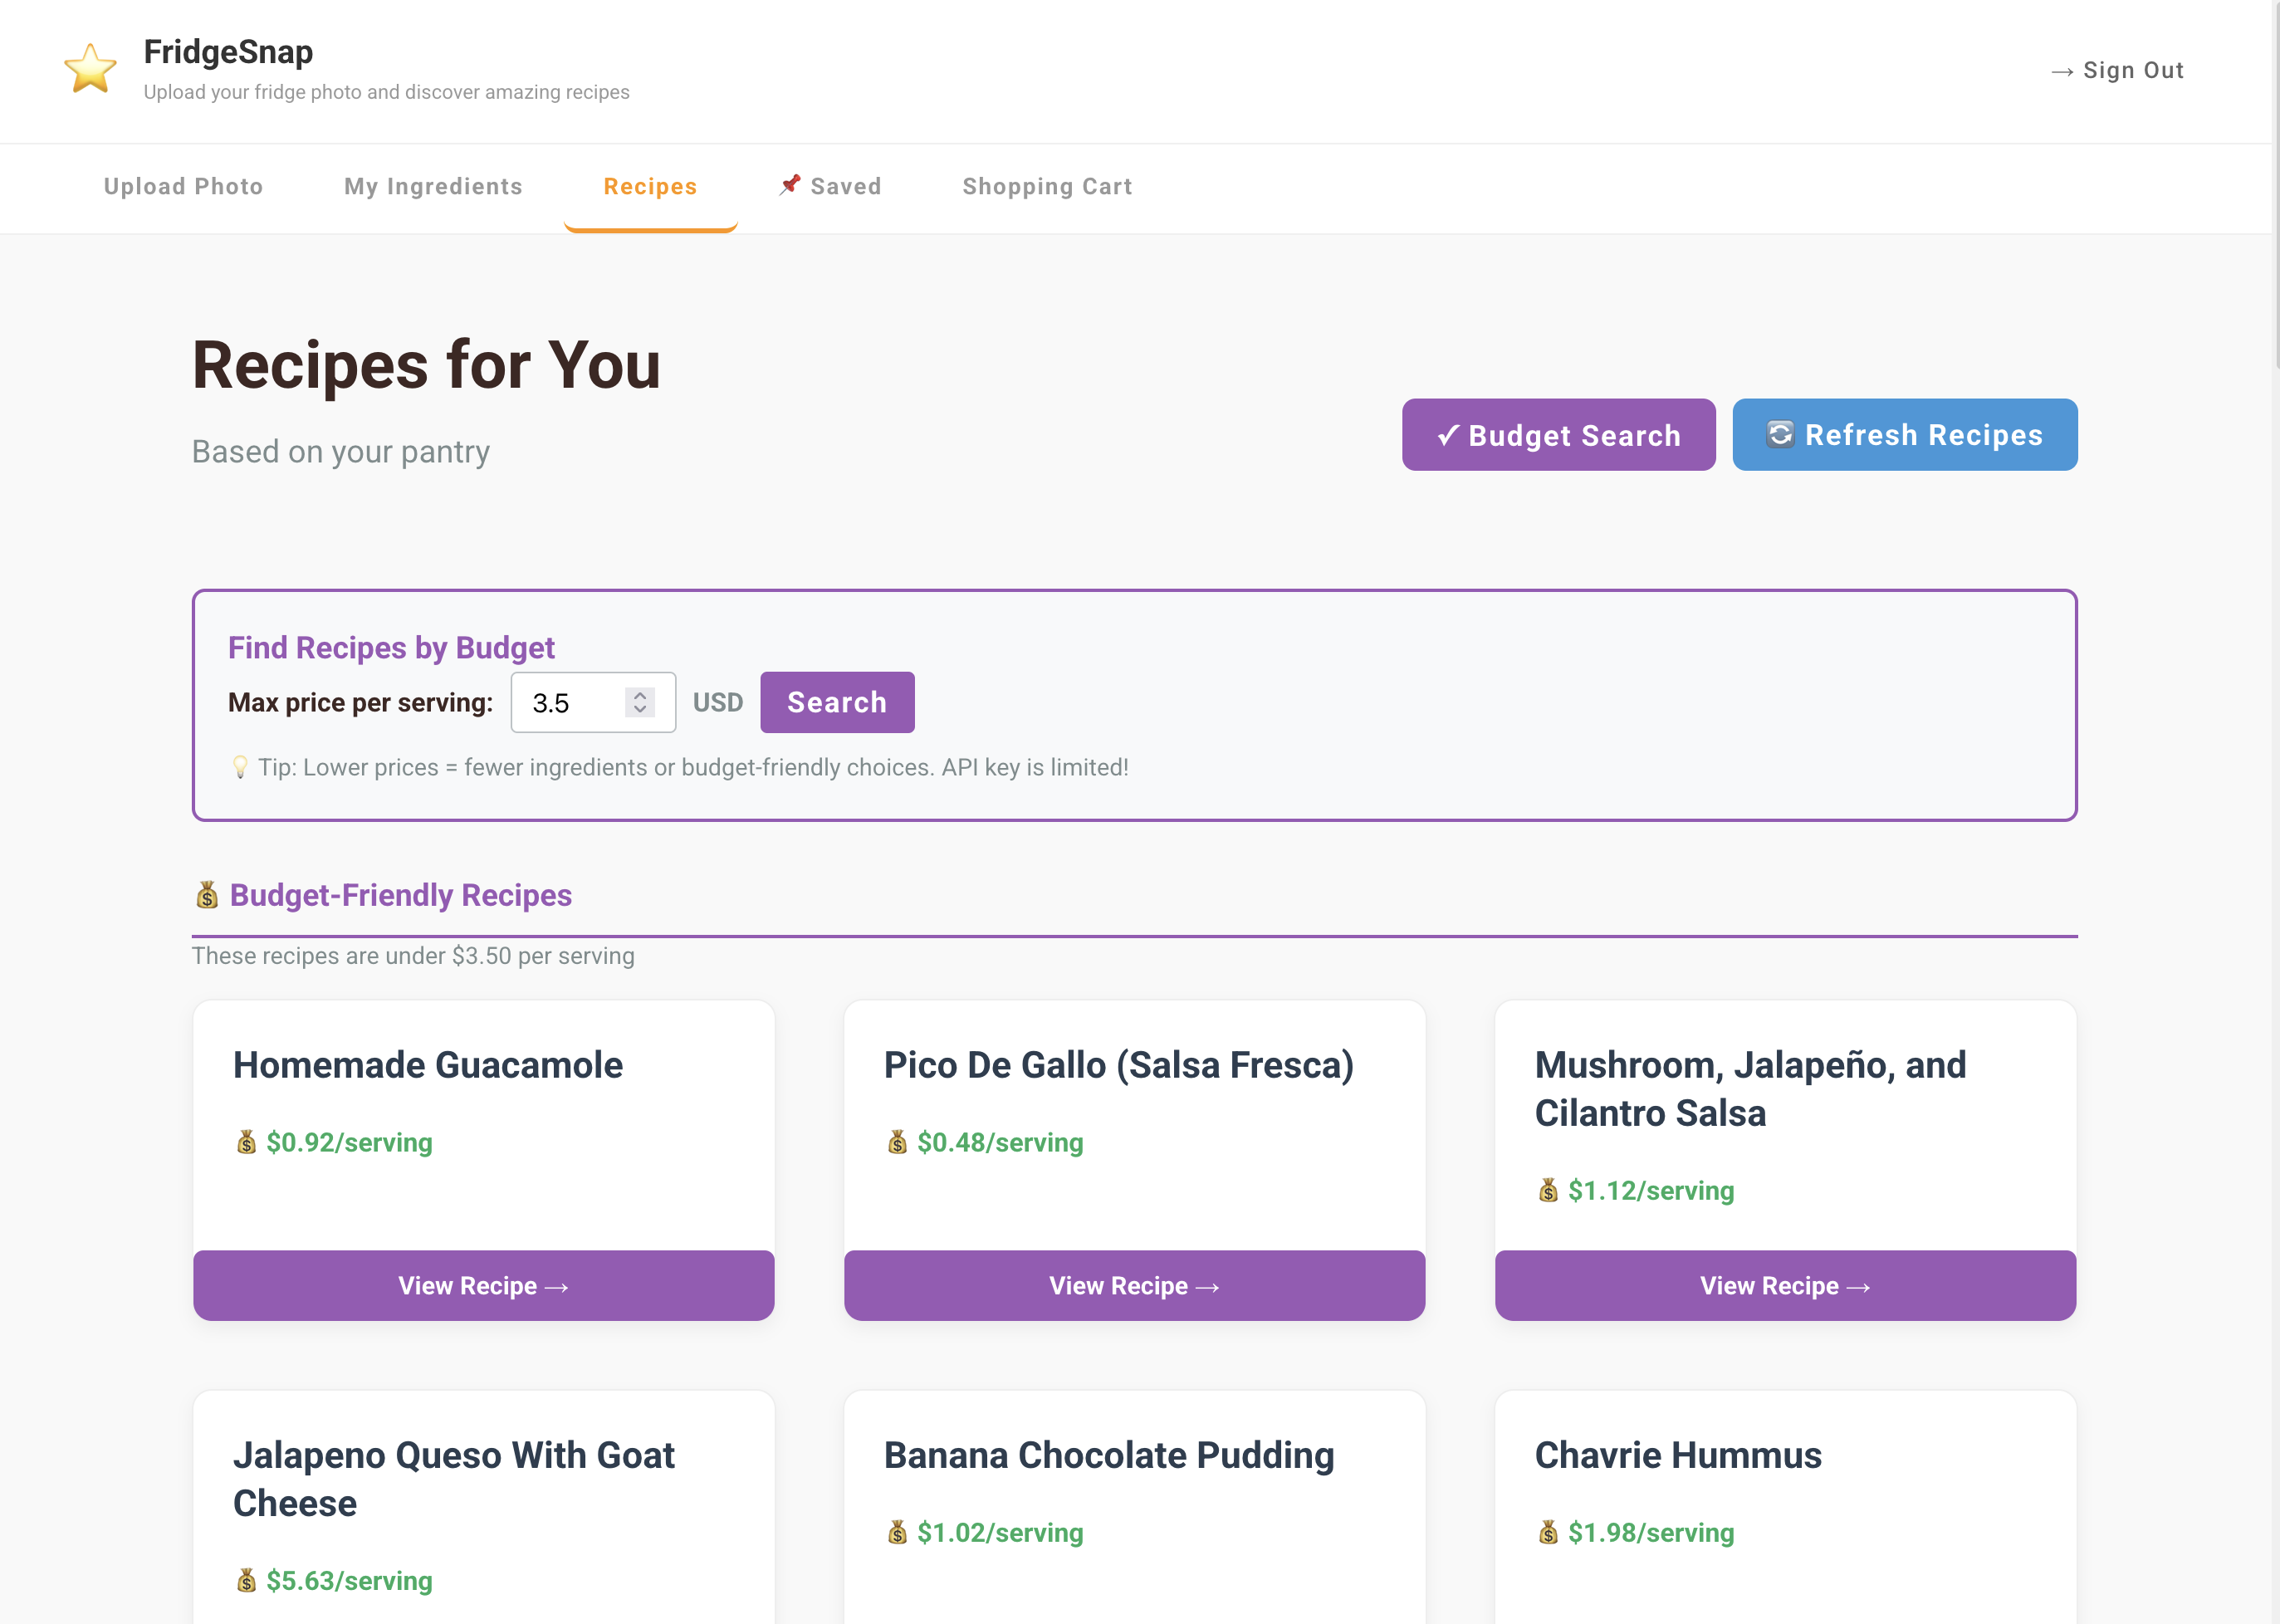Screen dimensions: 2280x1624
Task: View Recipe for Homemade Guacamole
Action: [x=483, y=1286]
